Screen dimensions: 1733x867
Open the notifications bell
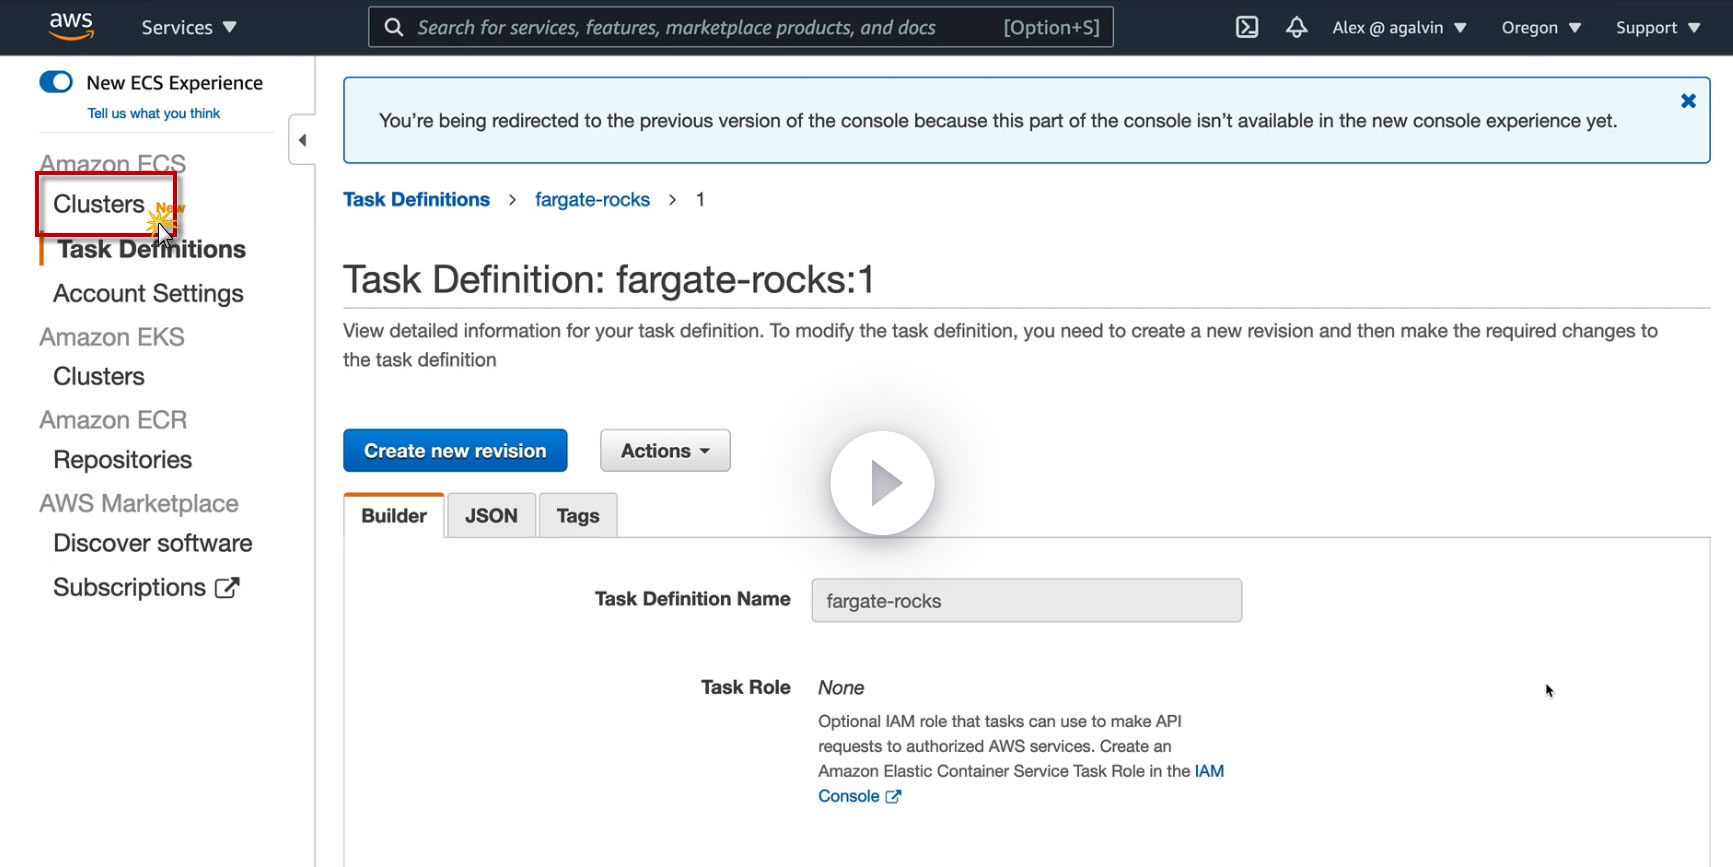(x=1296, y=27)
